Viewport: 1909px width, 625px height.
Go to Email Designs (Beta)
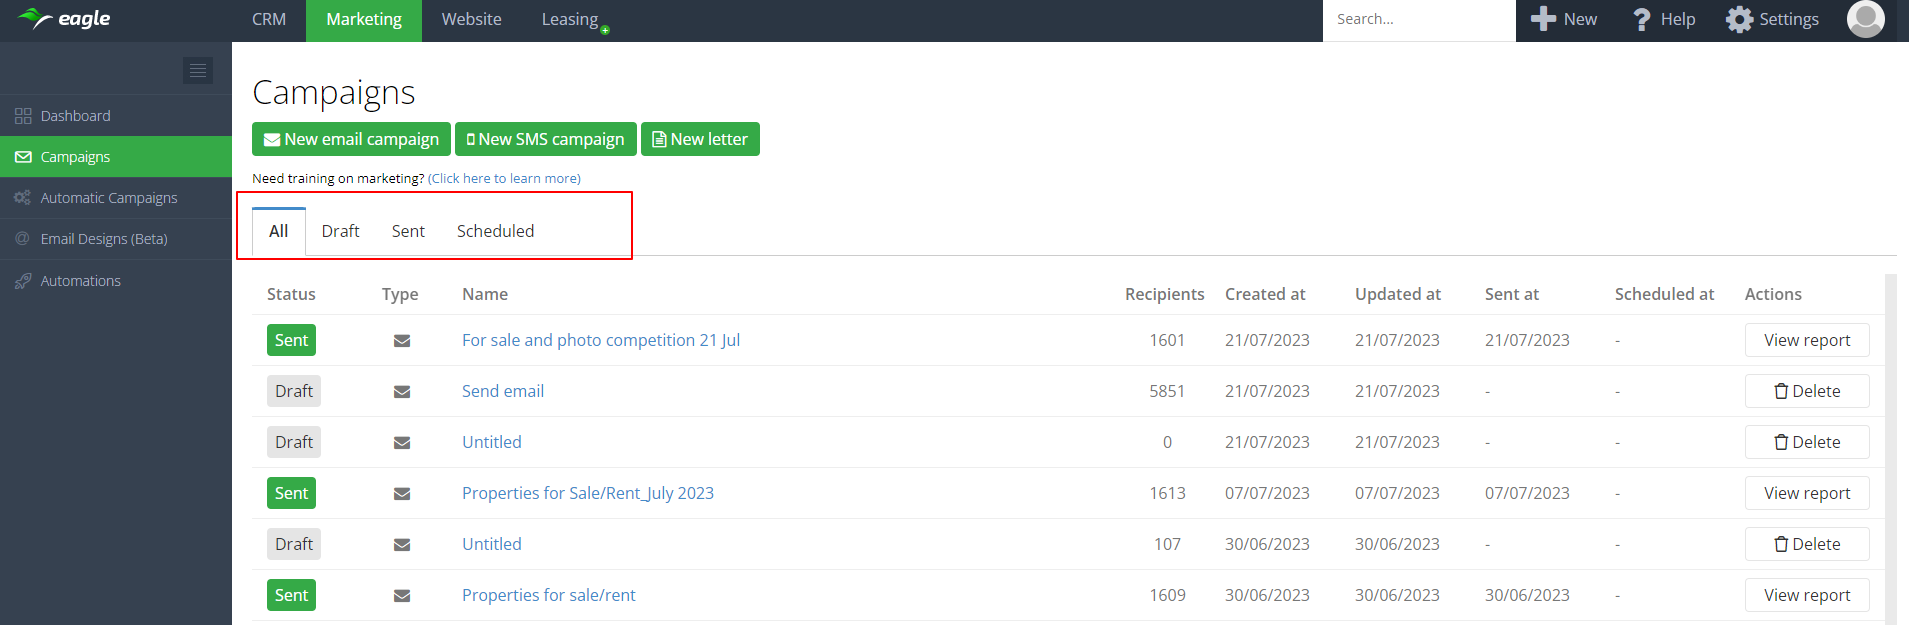click(x=103, y=239)
